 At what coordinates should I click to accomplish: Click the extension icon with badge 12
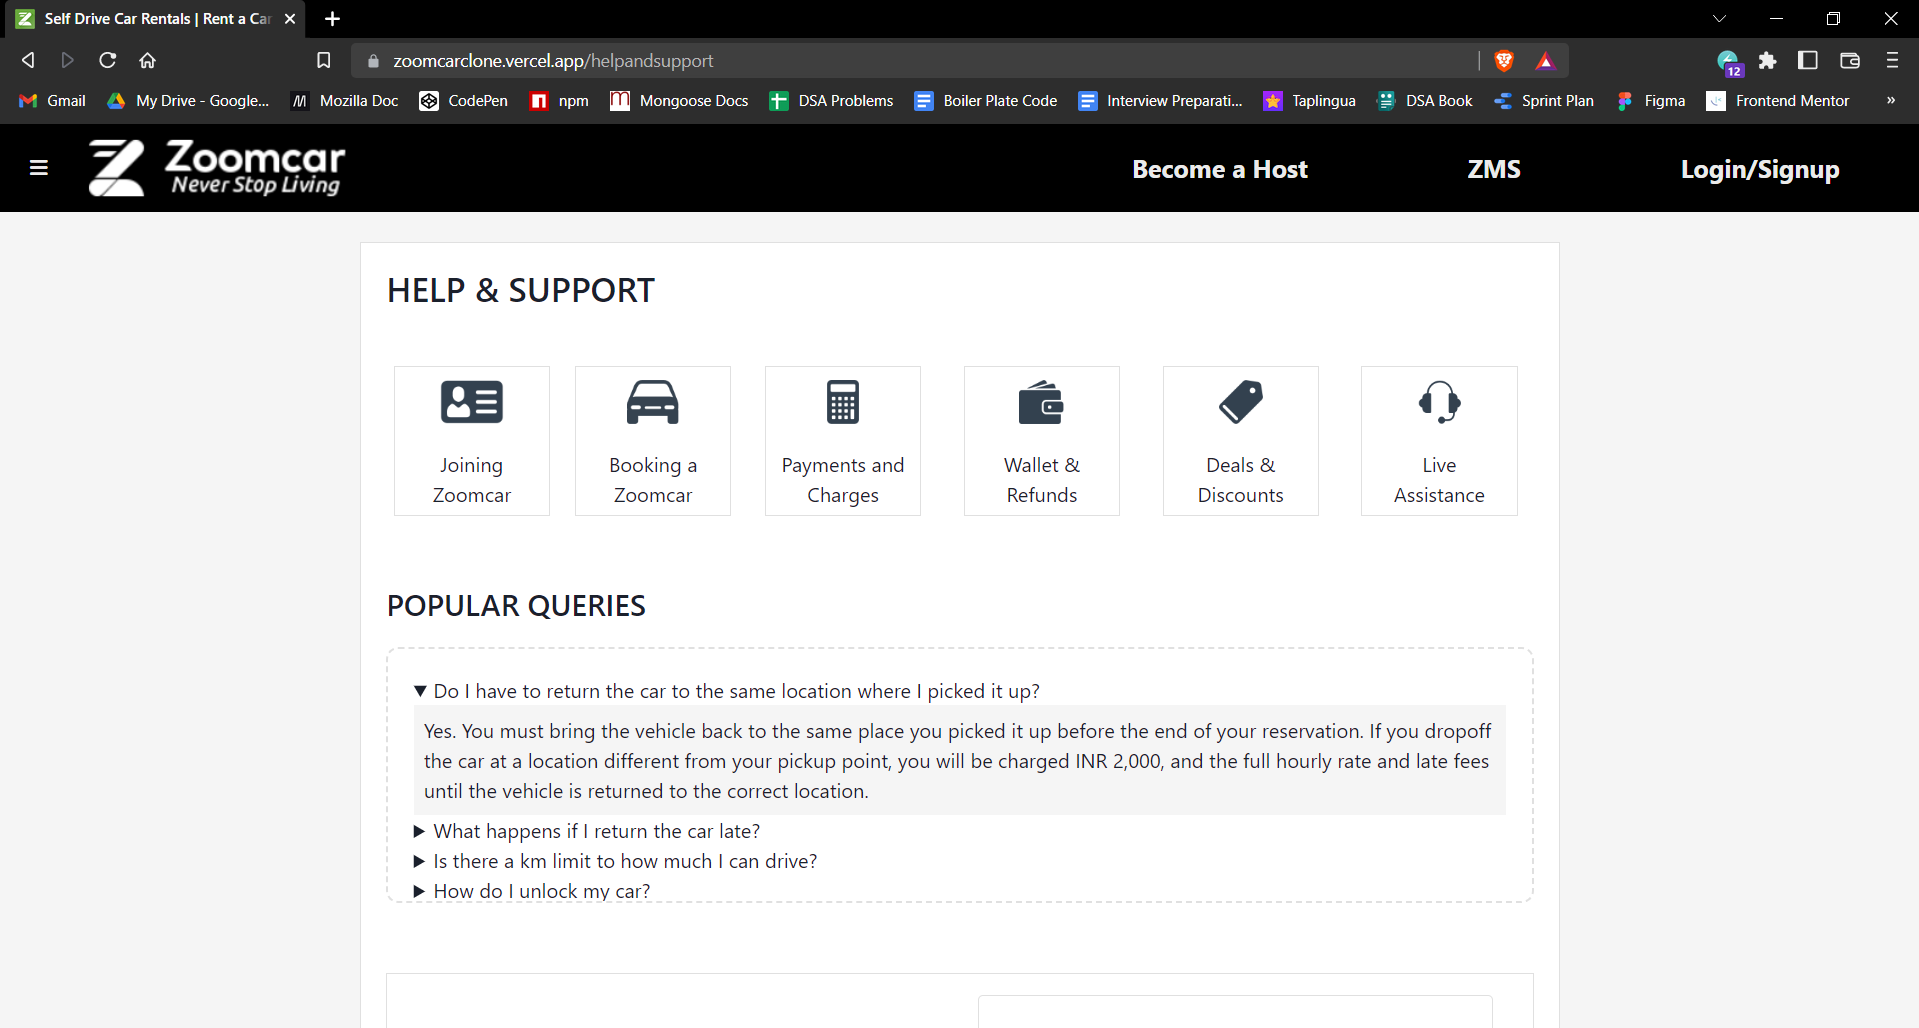[1729, 63]
